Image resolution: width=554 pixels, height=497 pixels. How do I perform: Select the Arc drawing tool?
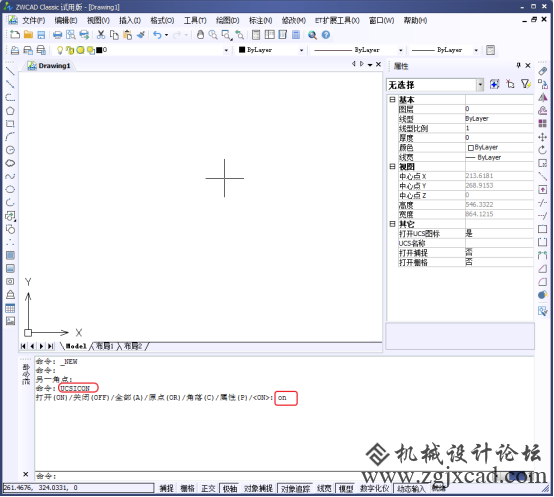click(x=10, y=137)
